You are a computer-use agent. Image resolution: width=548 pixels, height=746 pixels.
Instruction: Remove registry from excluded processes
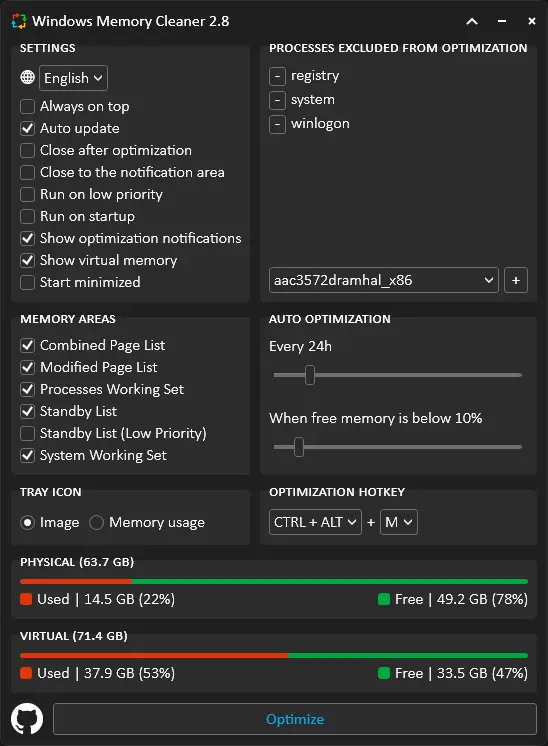[x=277, y=76]
